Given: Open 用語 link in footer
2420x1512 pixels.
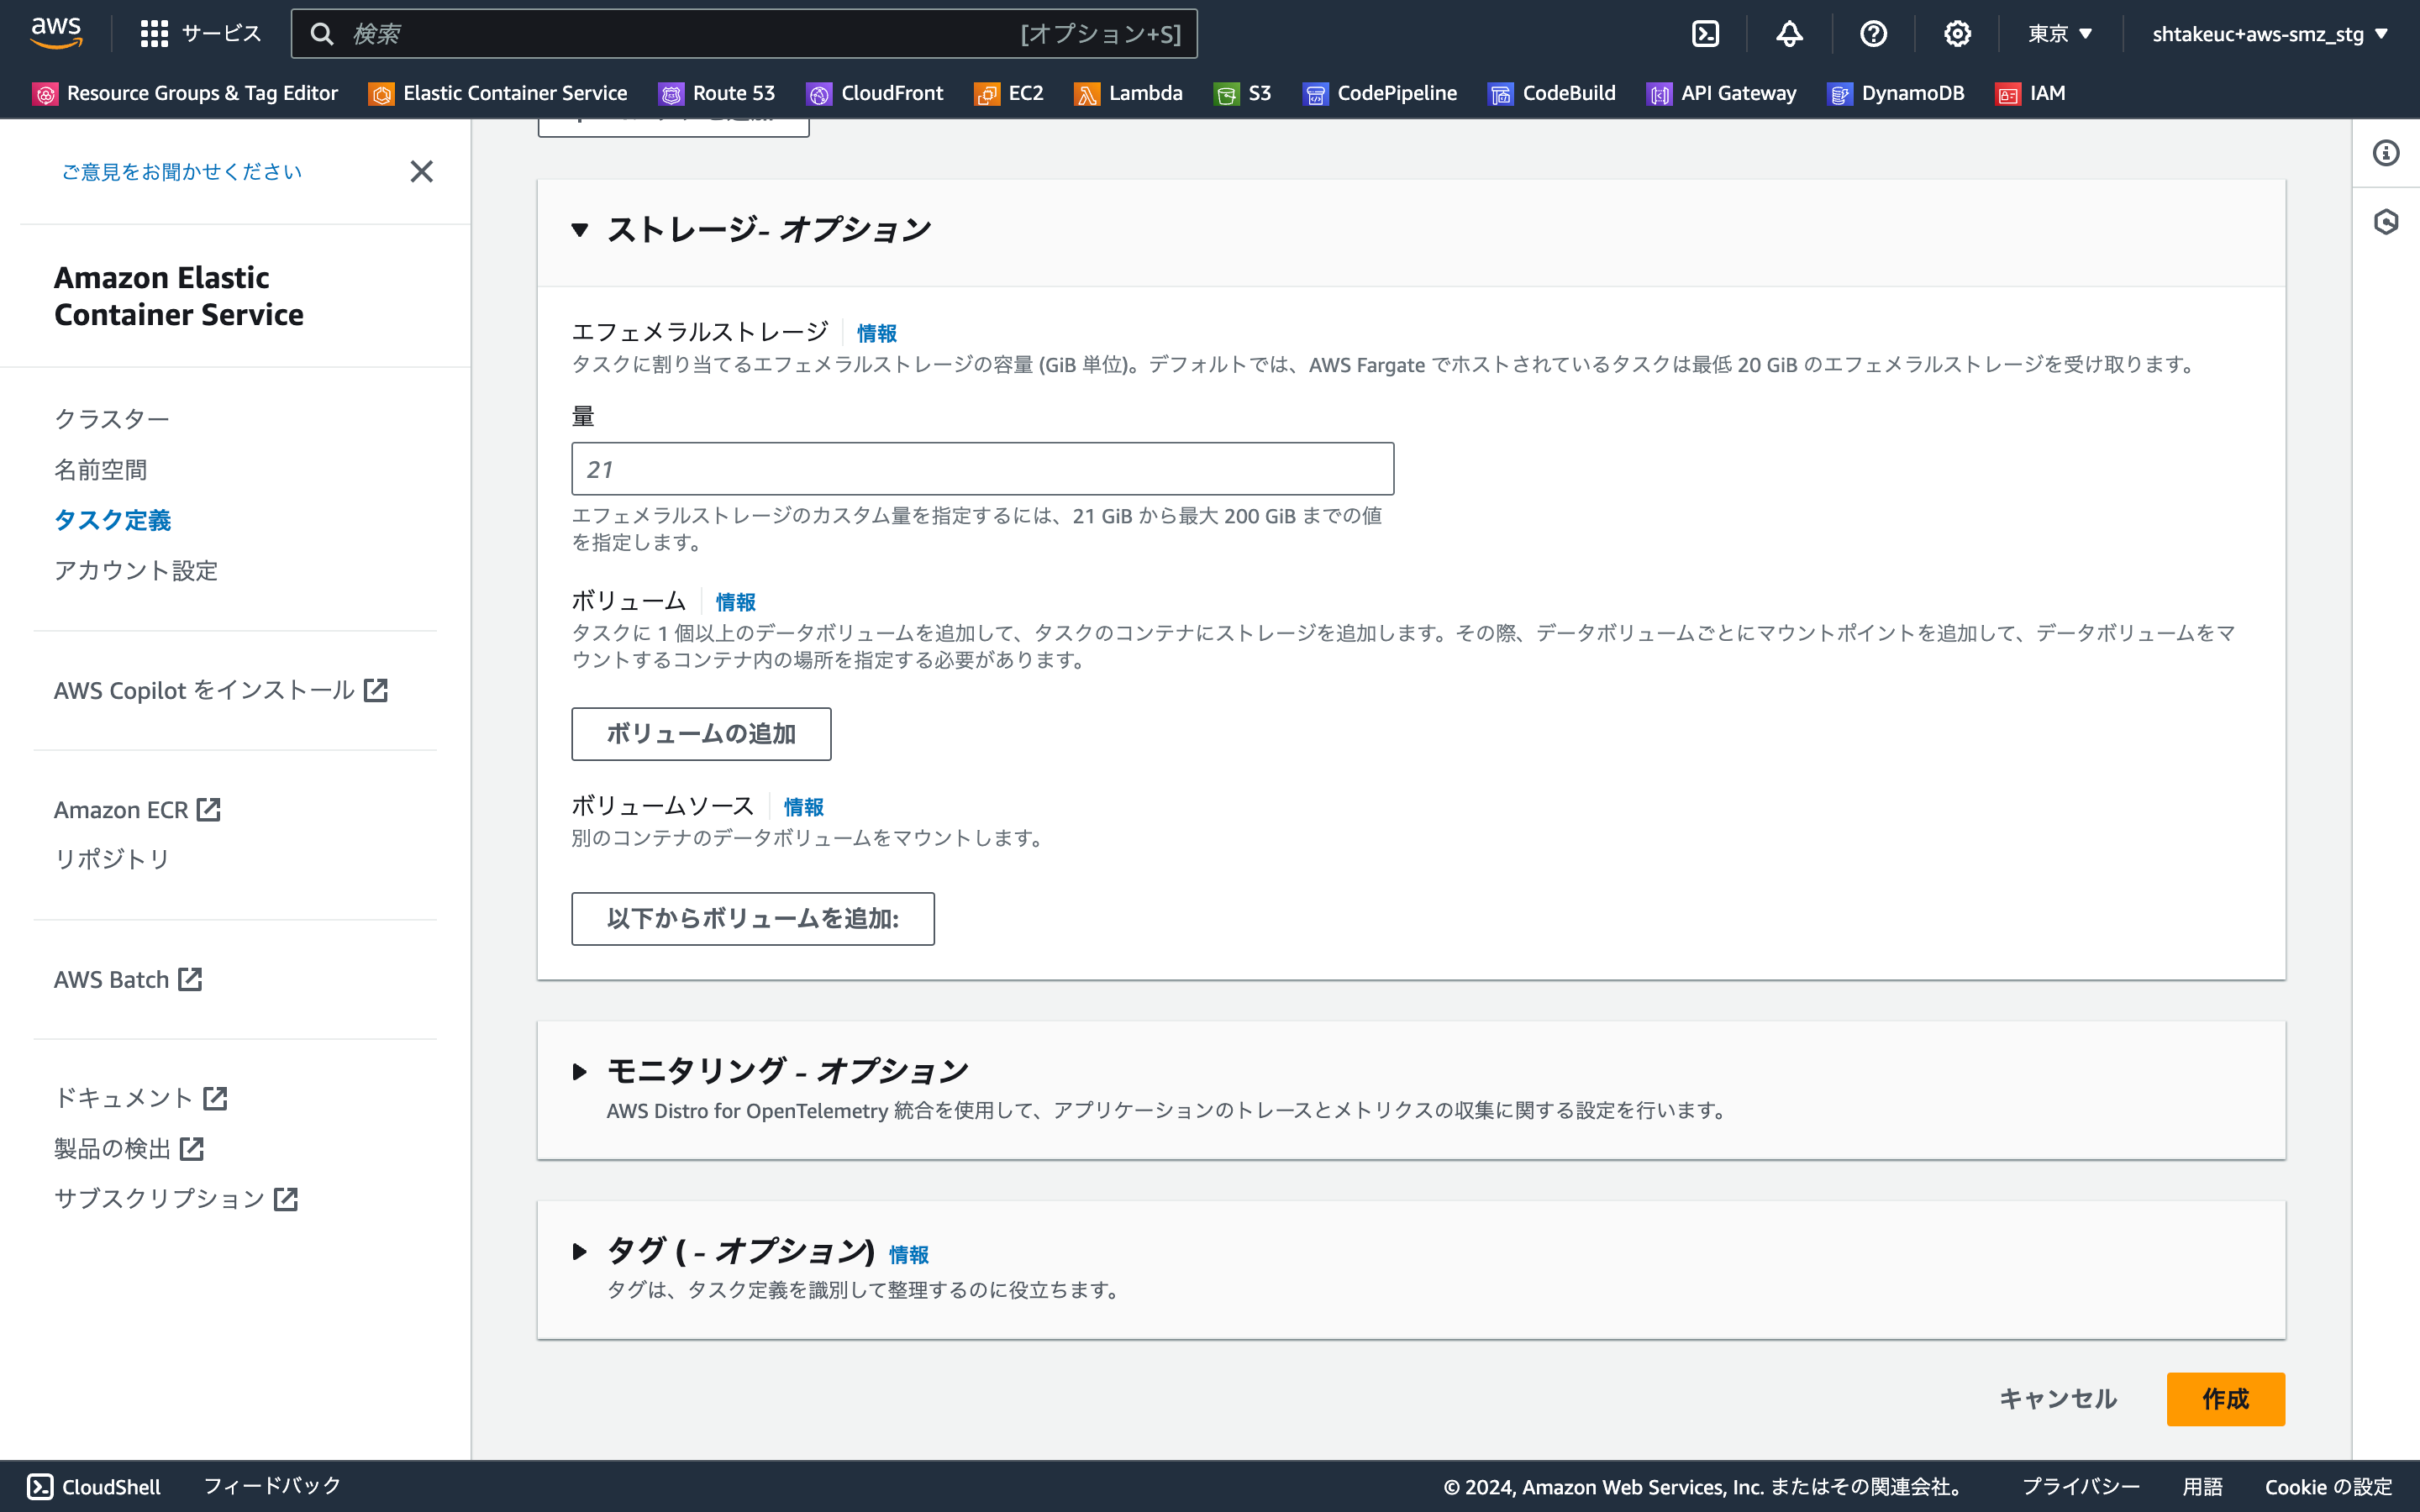Looking at the screenshot, I should [x=2203, y=1487].
